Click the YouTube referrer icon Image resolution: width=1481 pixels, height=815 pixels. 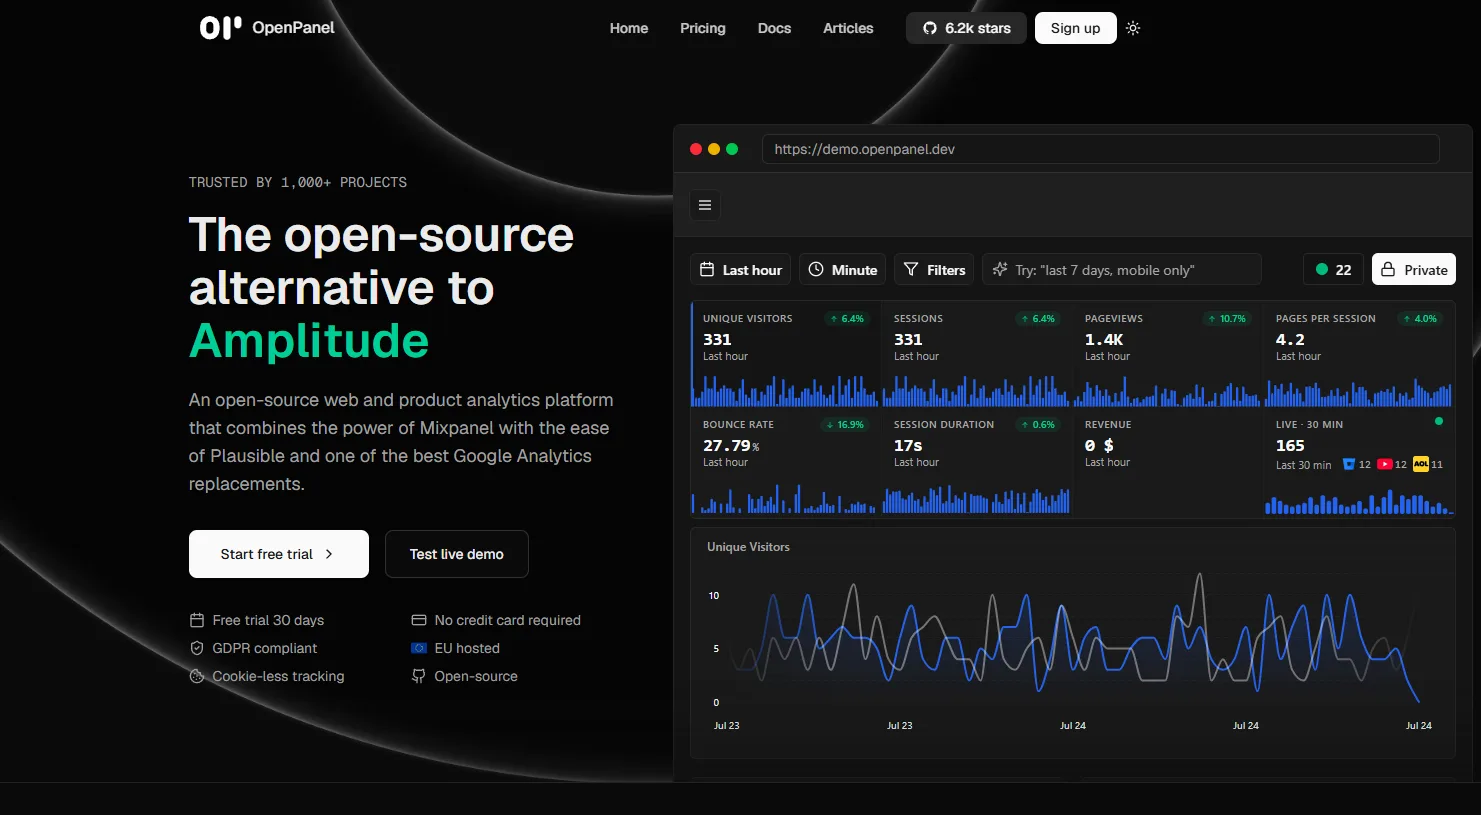[1385, 464]
